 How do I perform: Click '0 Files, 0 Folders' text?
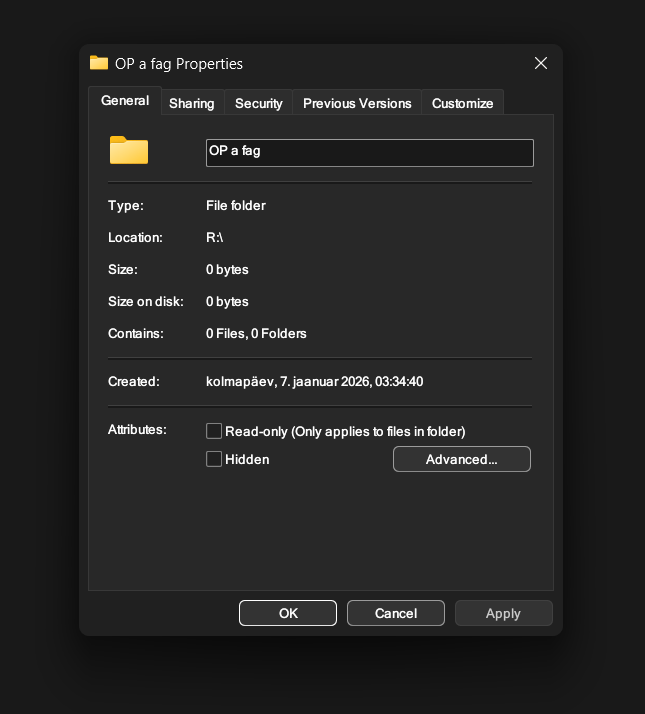coord(256,333)
